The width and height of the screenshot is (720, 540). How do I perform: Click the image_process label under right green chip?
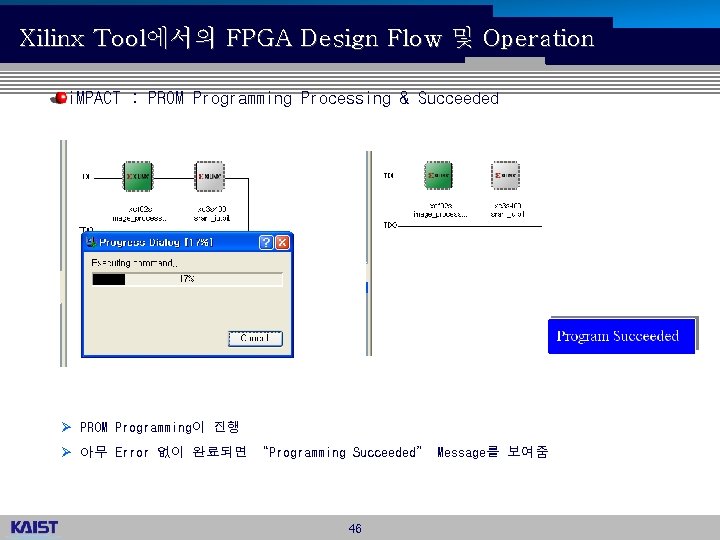click(x=440, y=214)
